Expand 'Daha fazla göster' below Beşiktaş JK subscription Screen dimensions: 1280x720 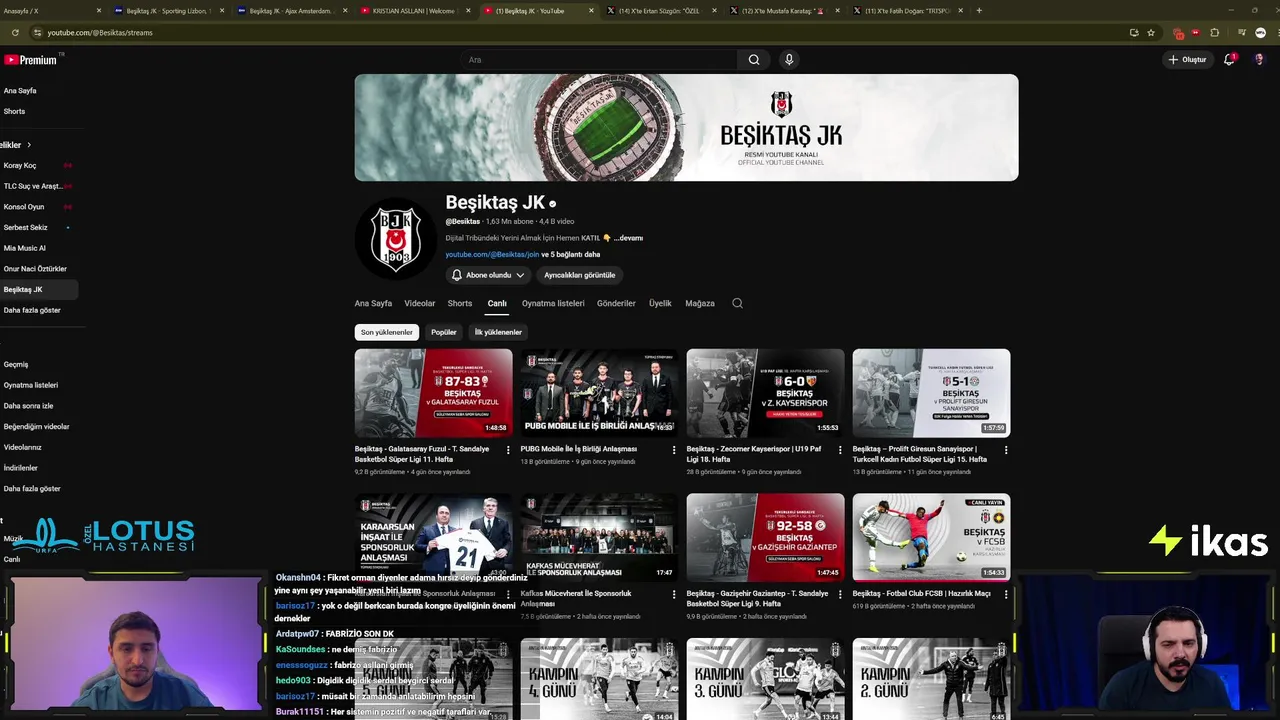(32, 310)
